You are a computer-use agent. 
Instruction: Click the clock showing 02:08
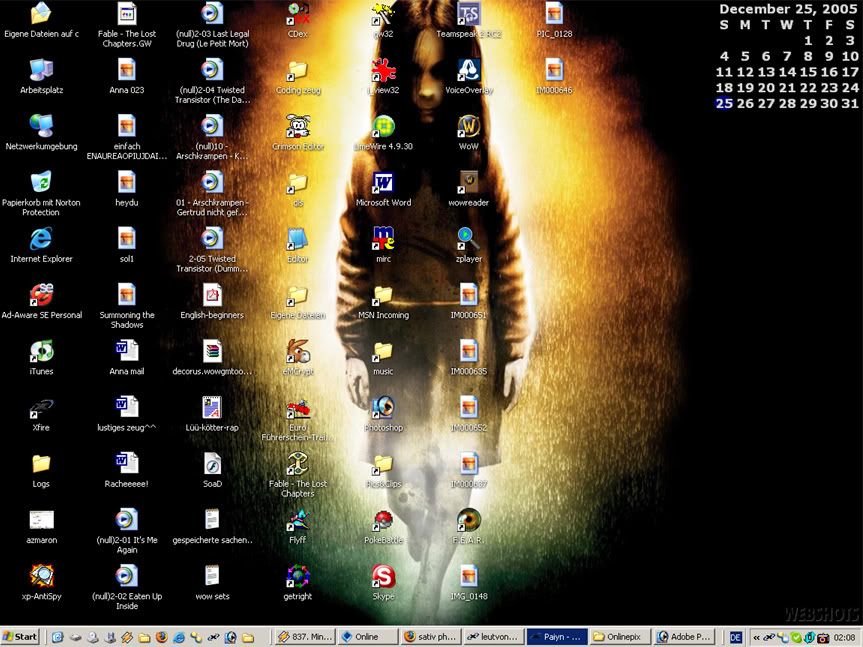tap(845, 637)
